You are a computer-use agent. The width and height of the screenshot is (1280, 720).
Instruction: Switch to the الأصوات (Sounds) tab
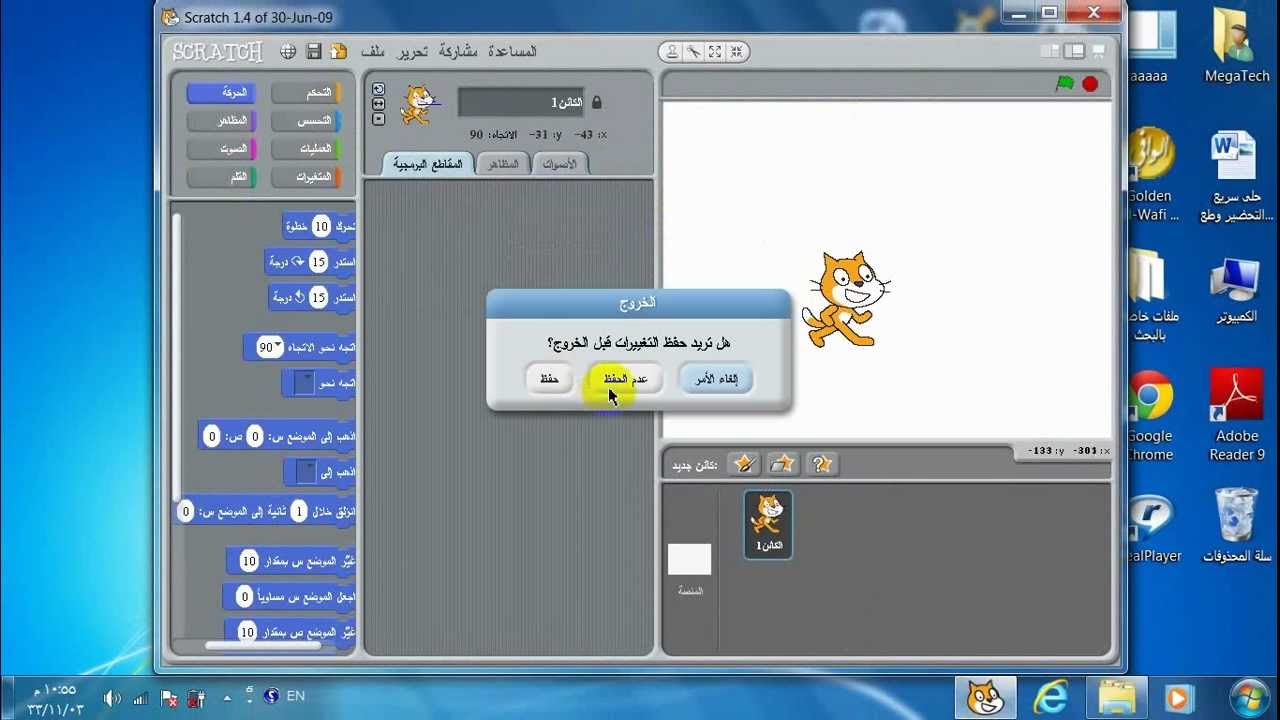pyautogui.click(x=559, y=164)
